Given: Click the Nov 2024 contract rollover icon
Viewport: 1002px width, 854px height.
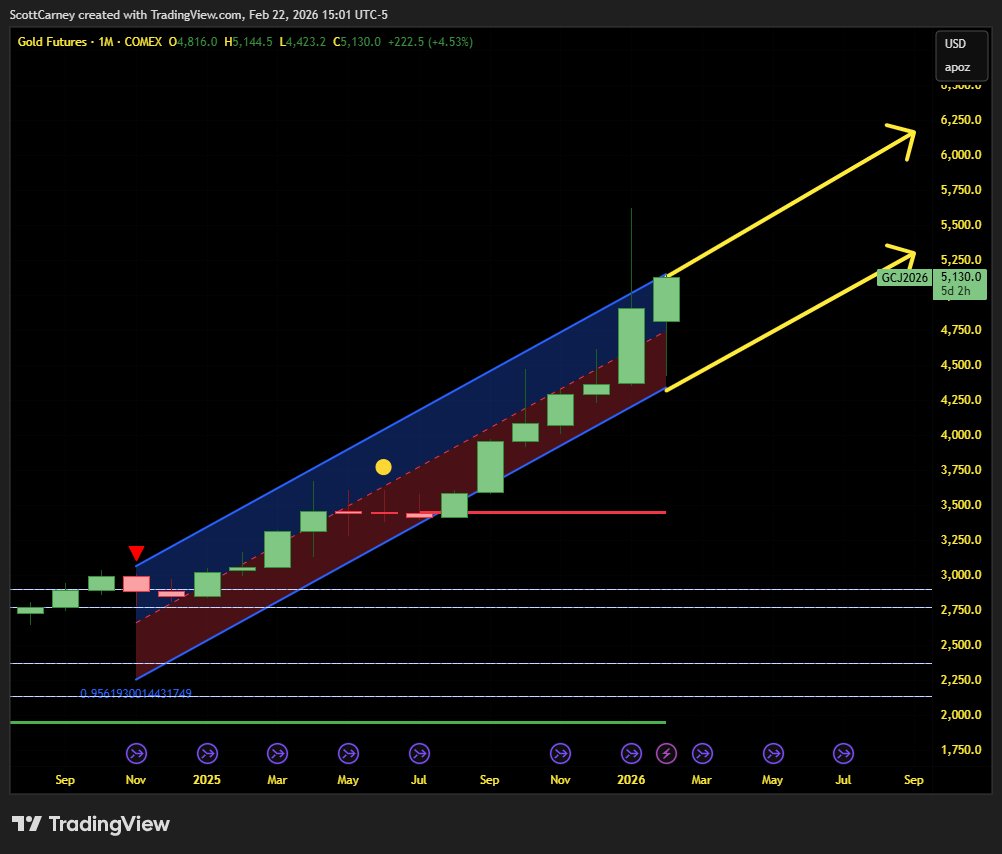Looking at the screenshot, I should tap(136, 753).
